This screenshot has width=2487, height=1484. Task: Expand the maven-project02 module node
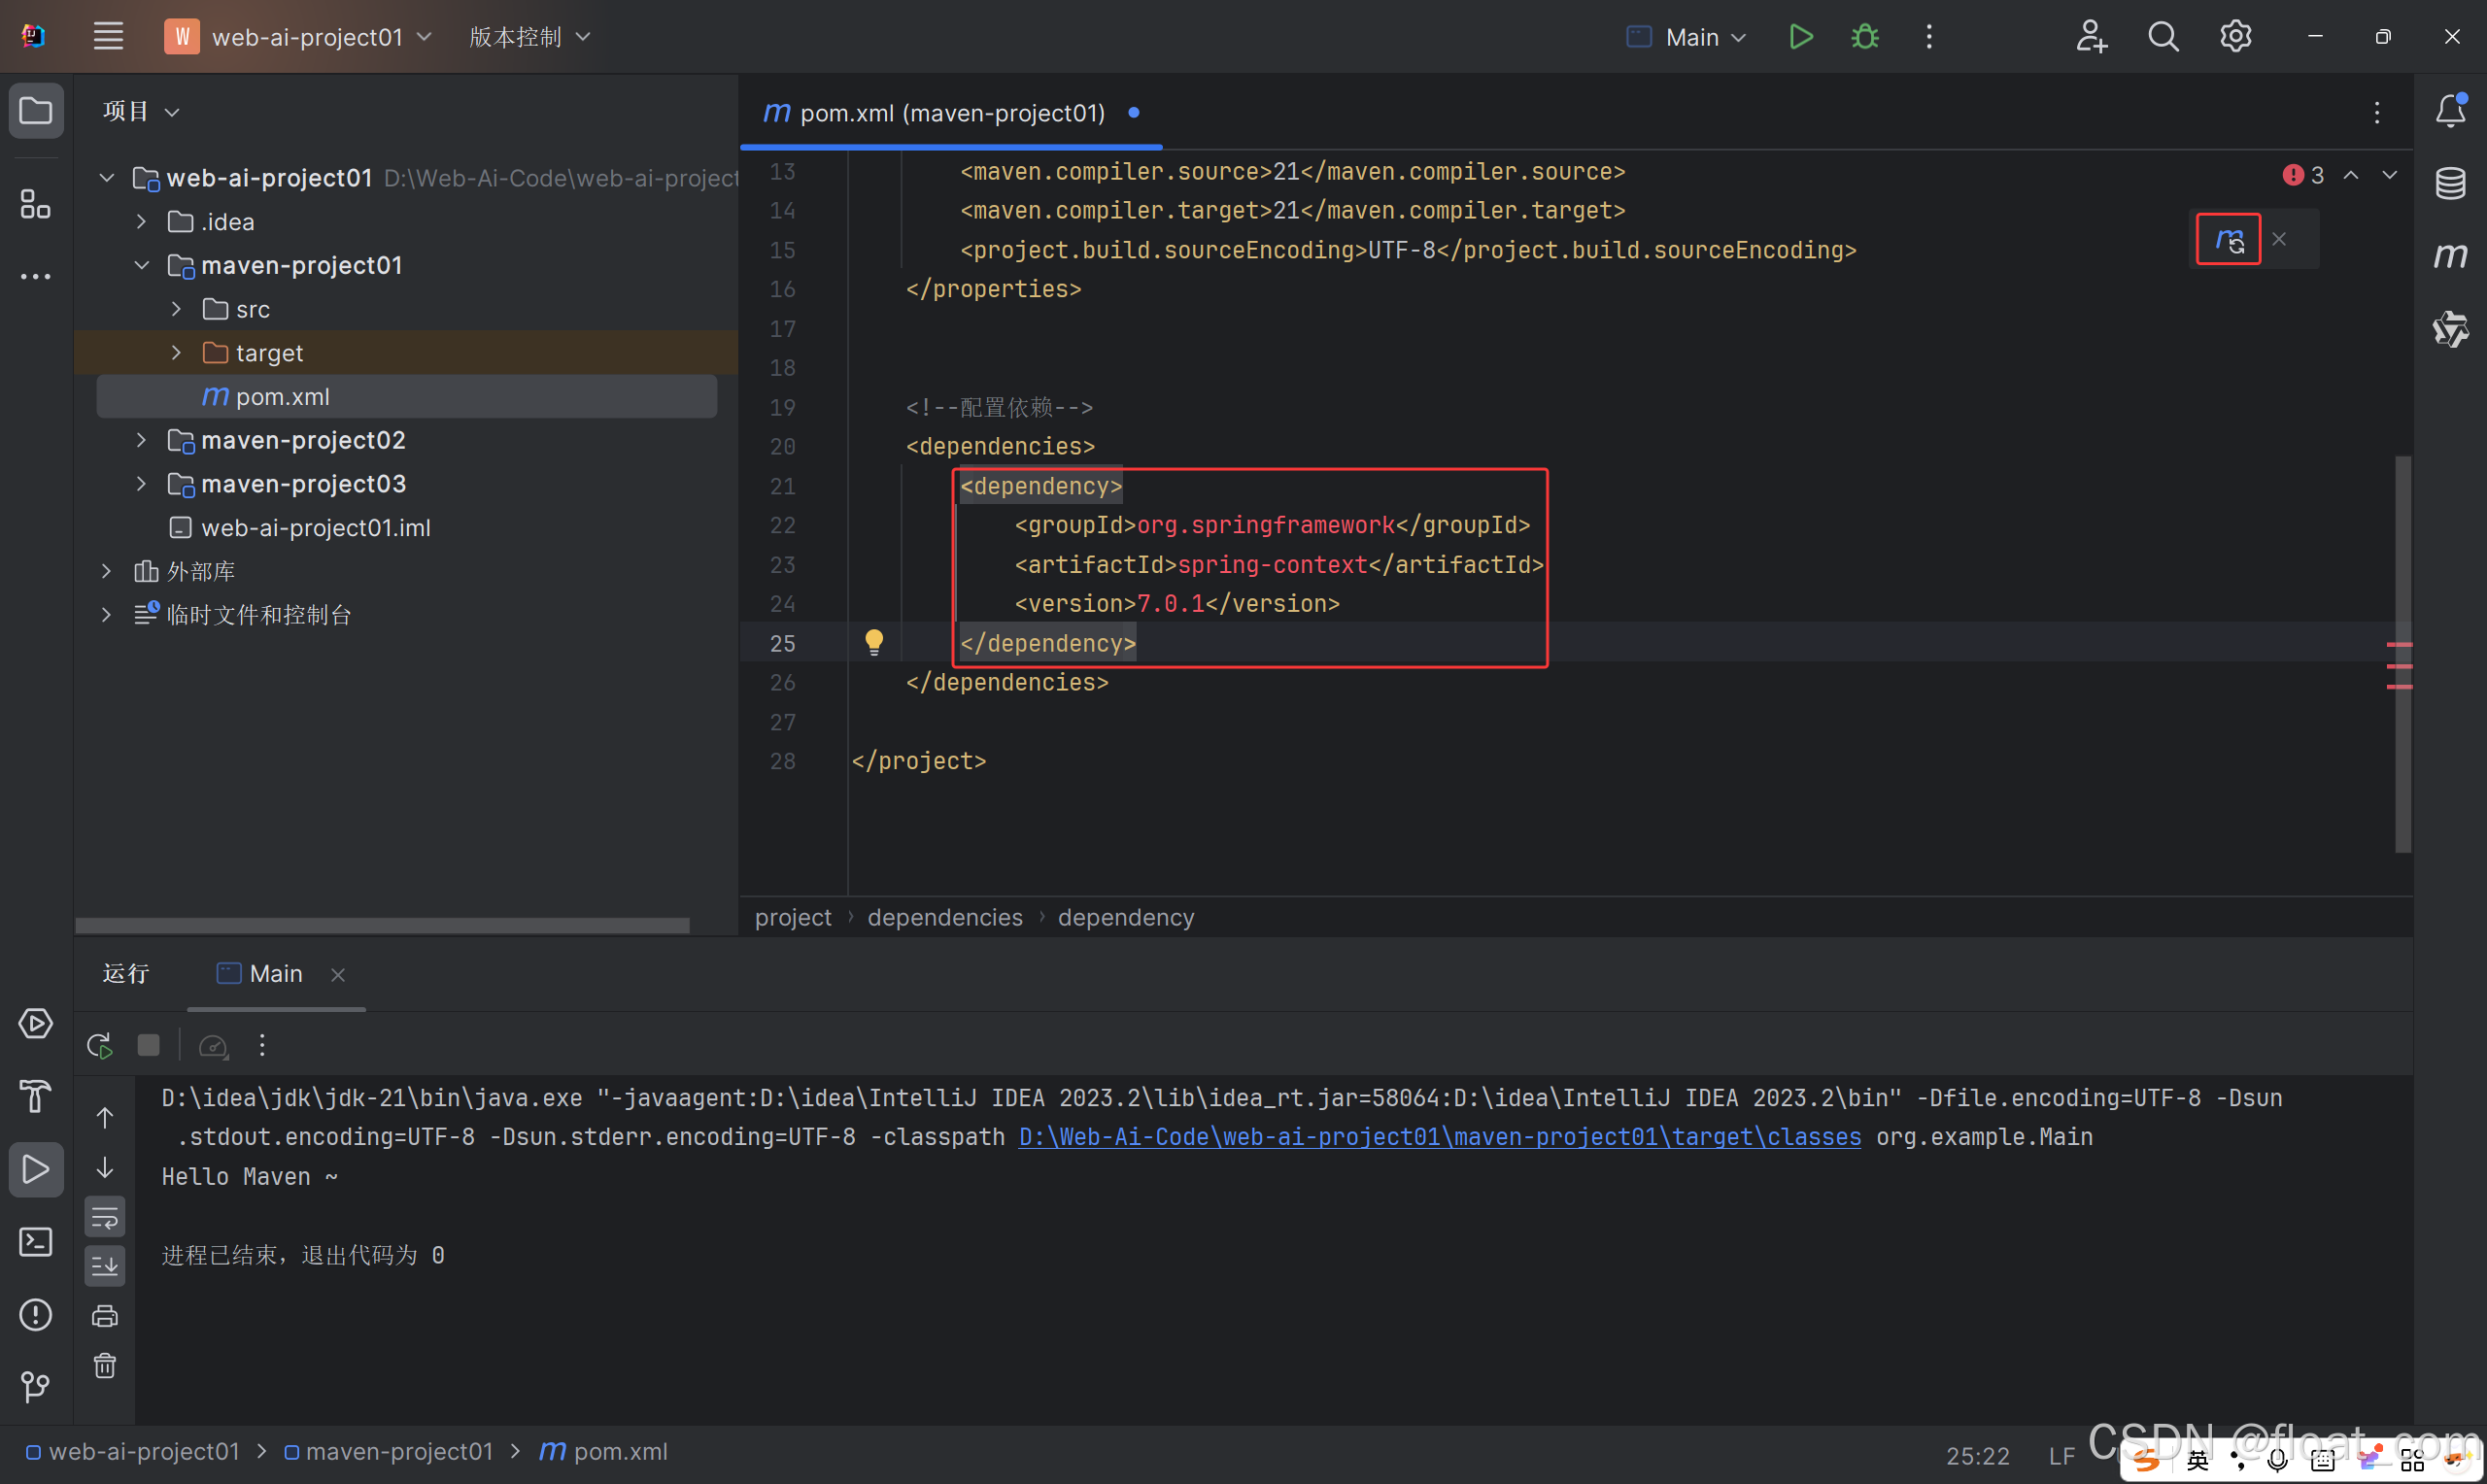141,440
